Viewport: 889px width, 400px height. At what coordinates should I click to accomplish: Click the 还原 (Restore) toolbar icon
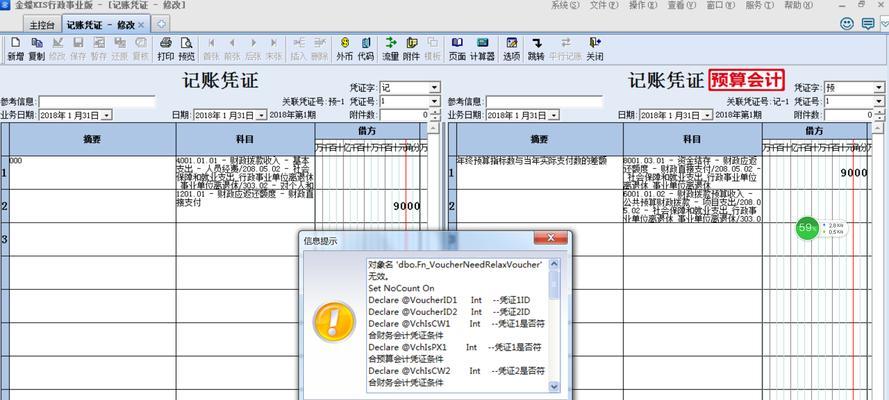pyautogui.click(x=120, y=49)
